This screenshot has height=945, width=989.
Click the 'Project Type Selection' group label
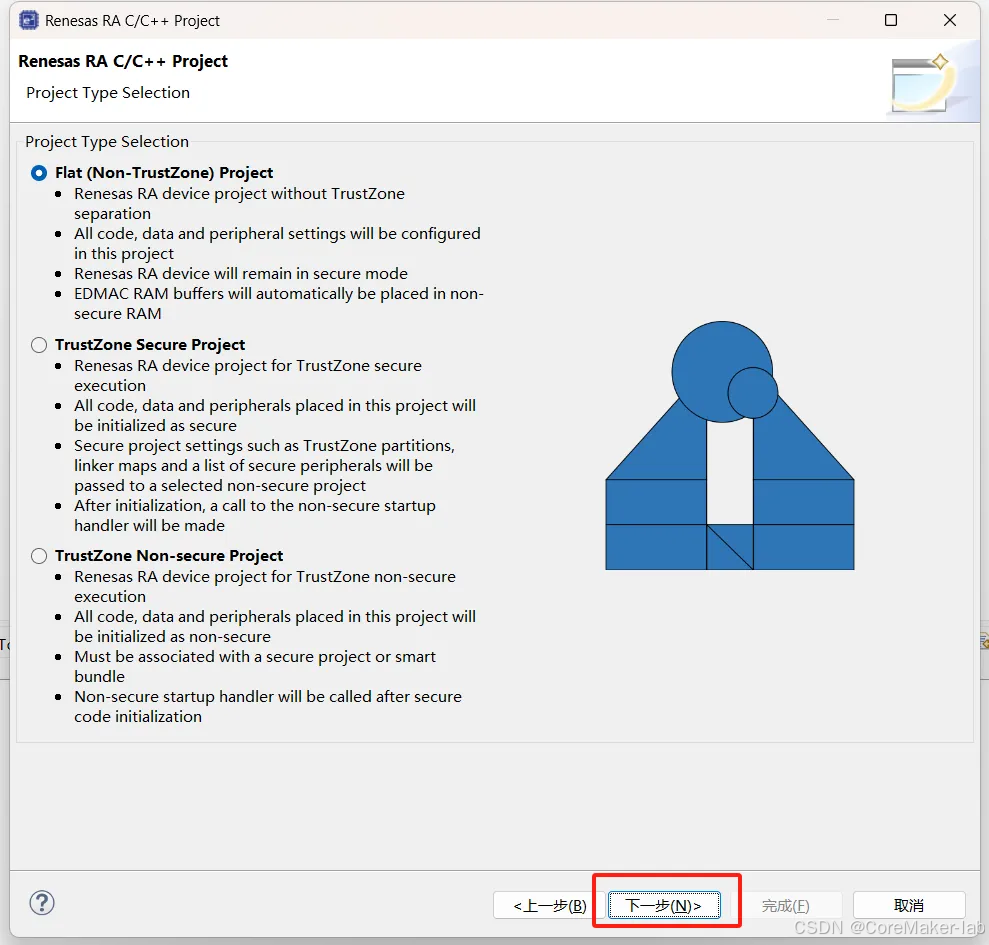(x=107, y=142)
